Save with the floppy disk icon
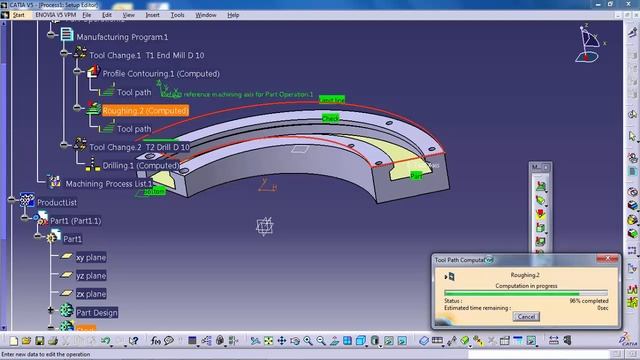Viewport: 640px width, 360px height. tap(40, 340)
